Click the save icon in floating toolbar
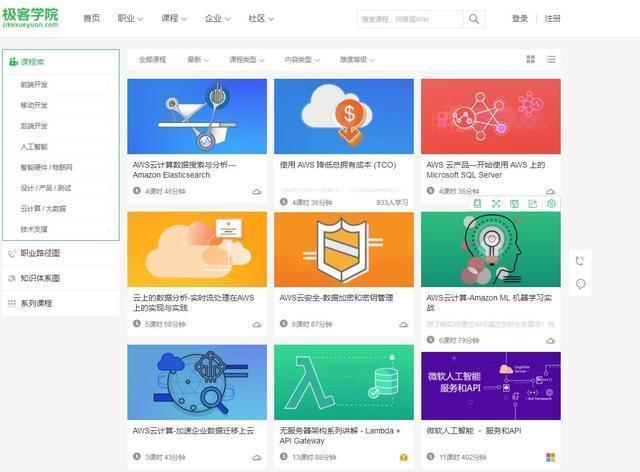 (514, 204)
